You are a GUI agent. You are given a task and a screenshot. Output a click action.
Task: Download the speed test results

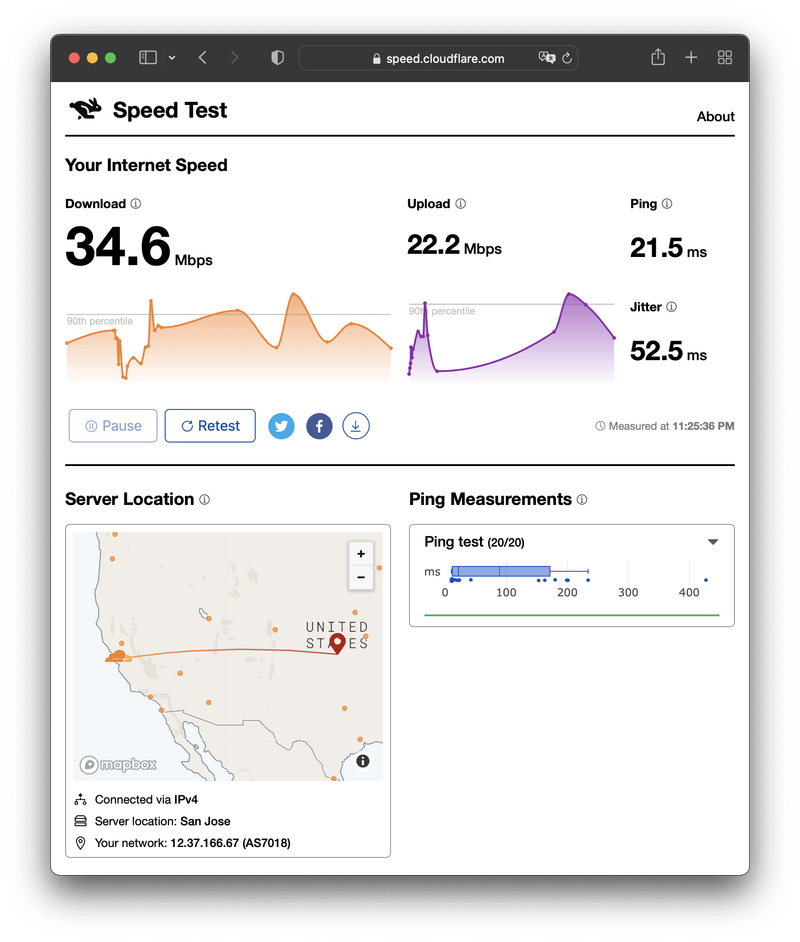coord(356,426)
